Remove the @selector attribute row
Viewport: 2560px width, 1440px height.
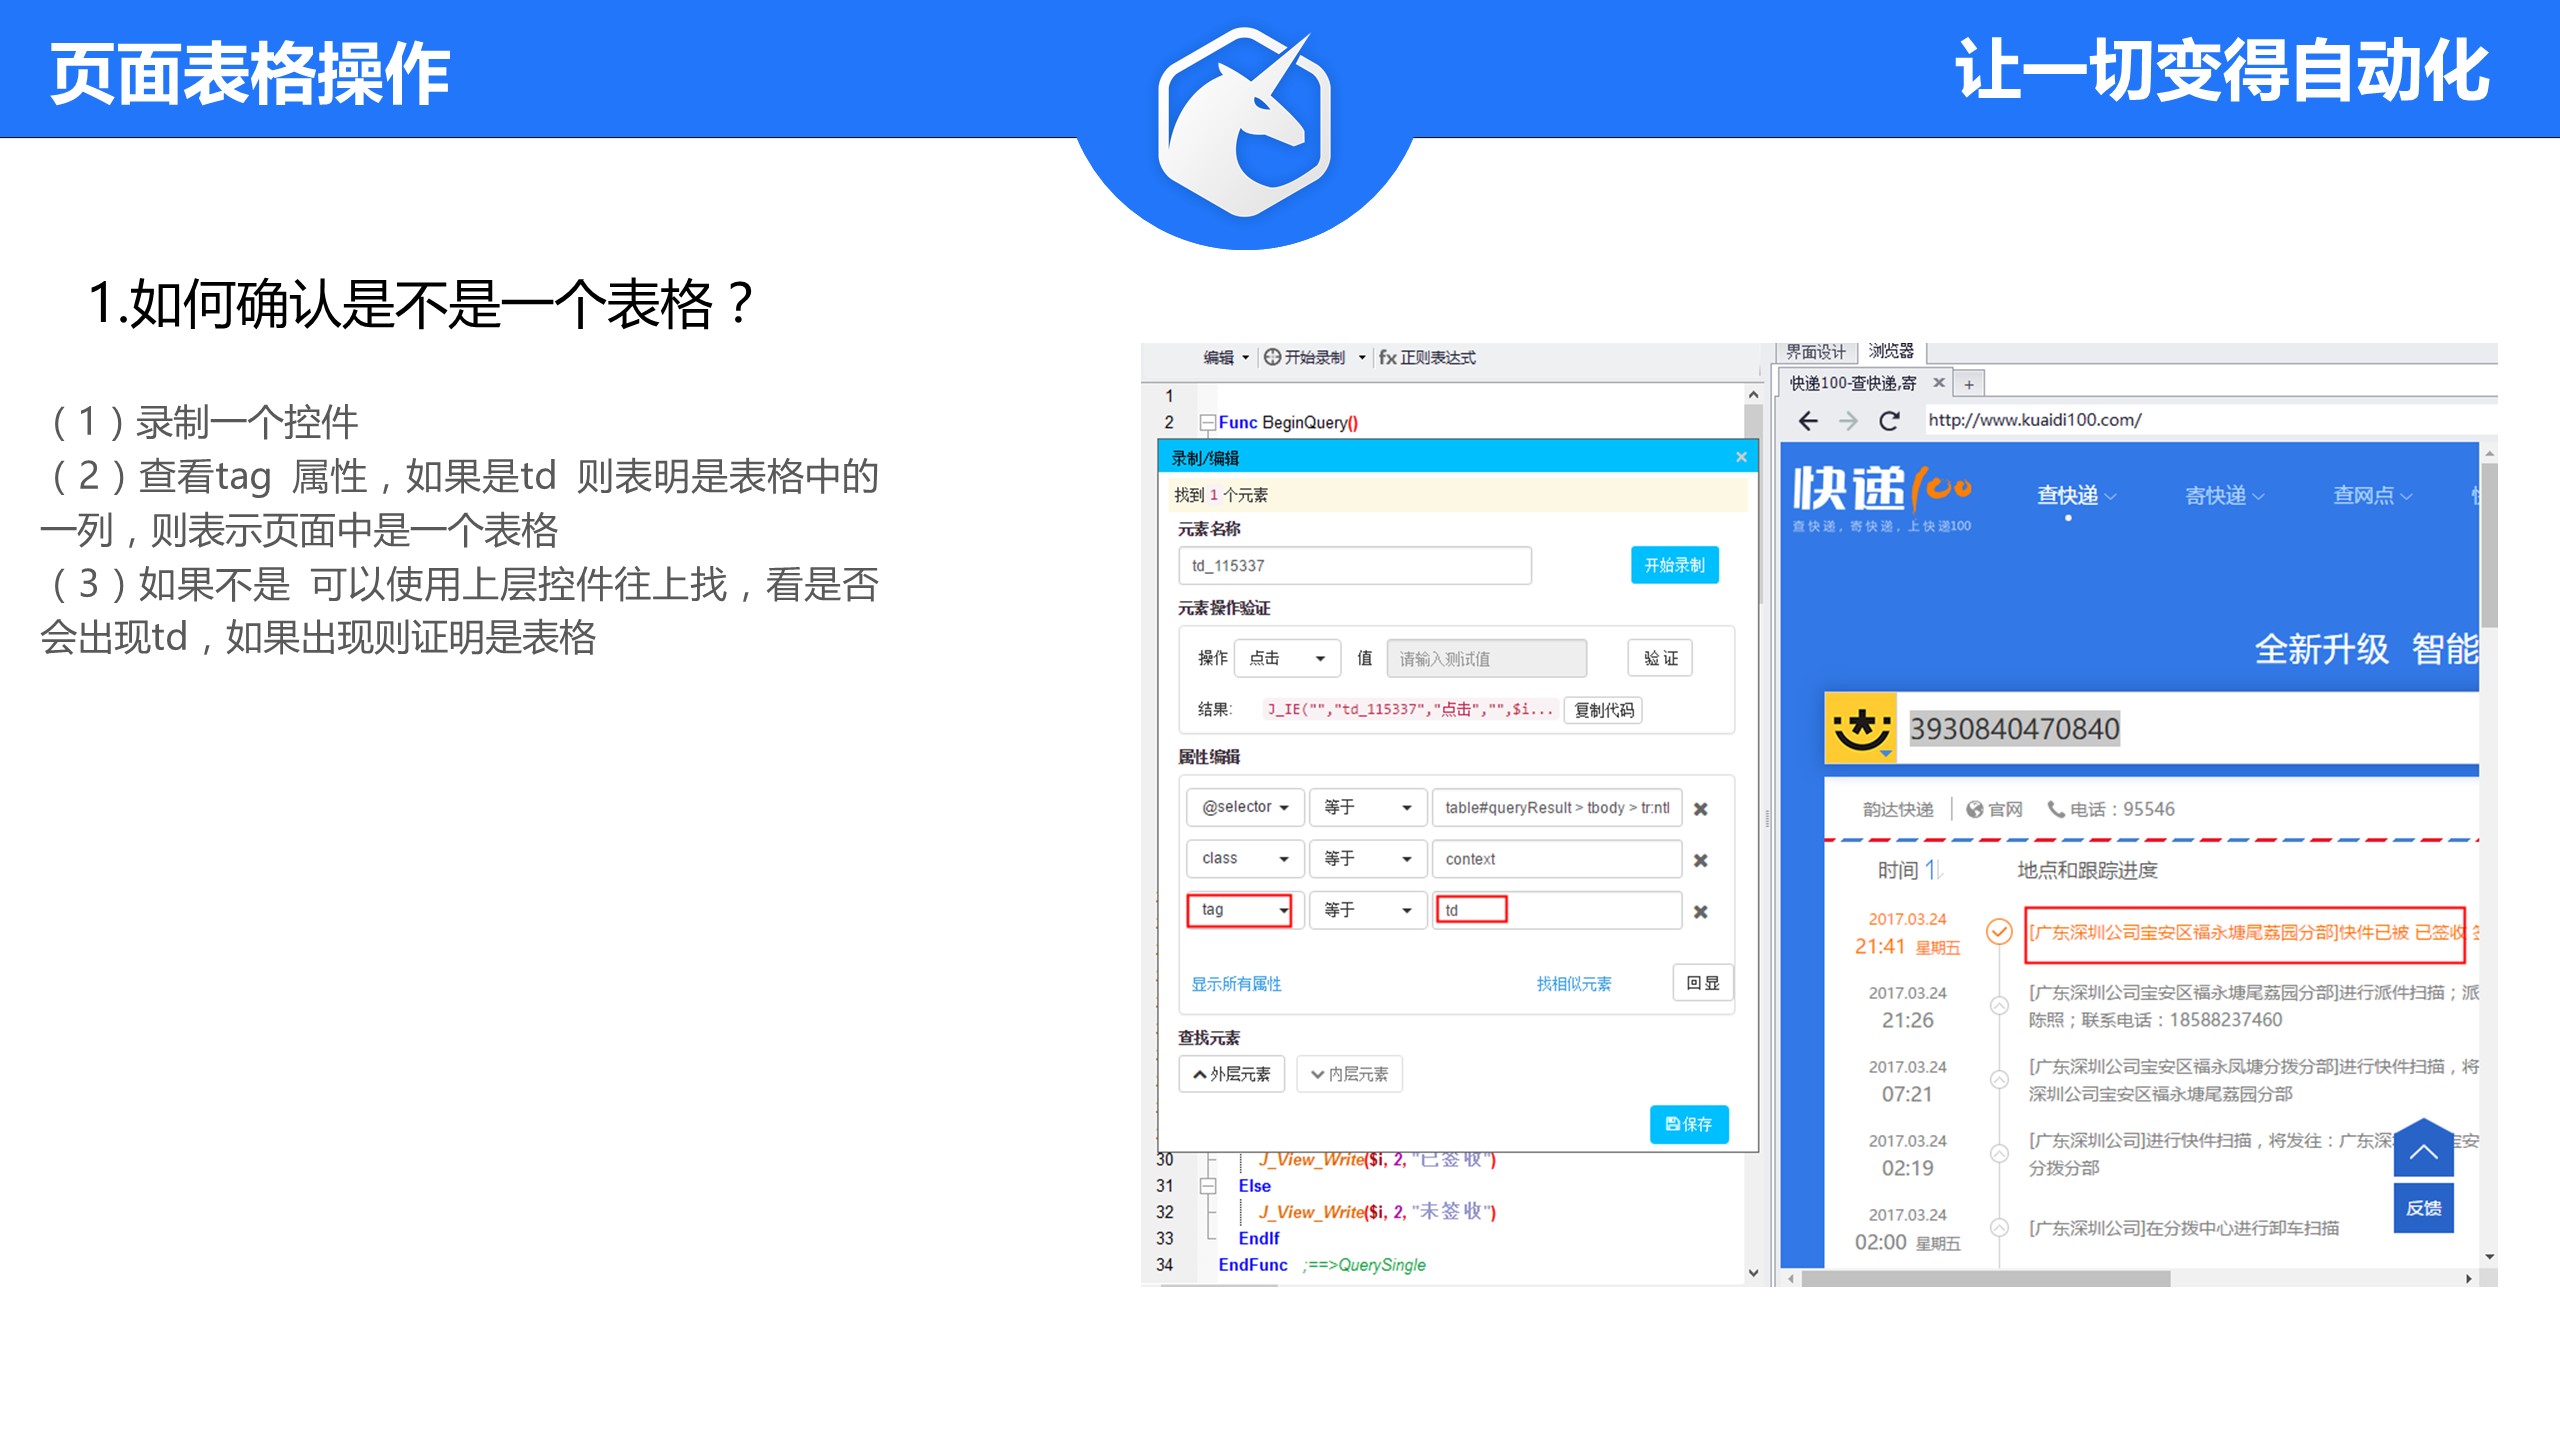pyautogui.click(x=1700, y=809)
